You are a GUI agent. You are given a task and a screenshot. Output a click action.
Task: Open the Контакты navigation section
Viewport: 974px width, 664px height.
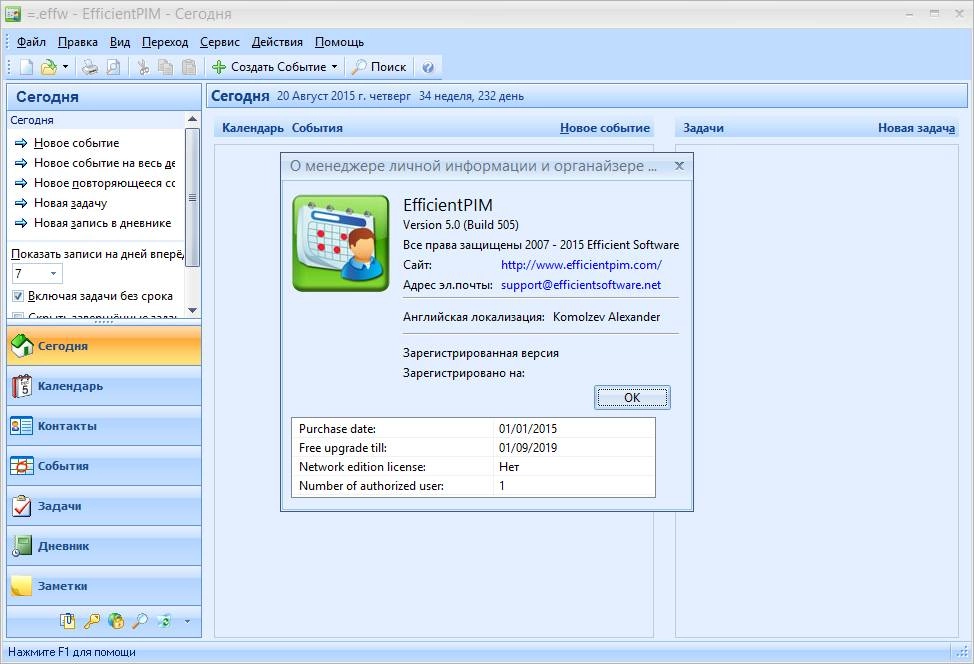pos(104,426)
